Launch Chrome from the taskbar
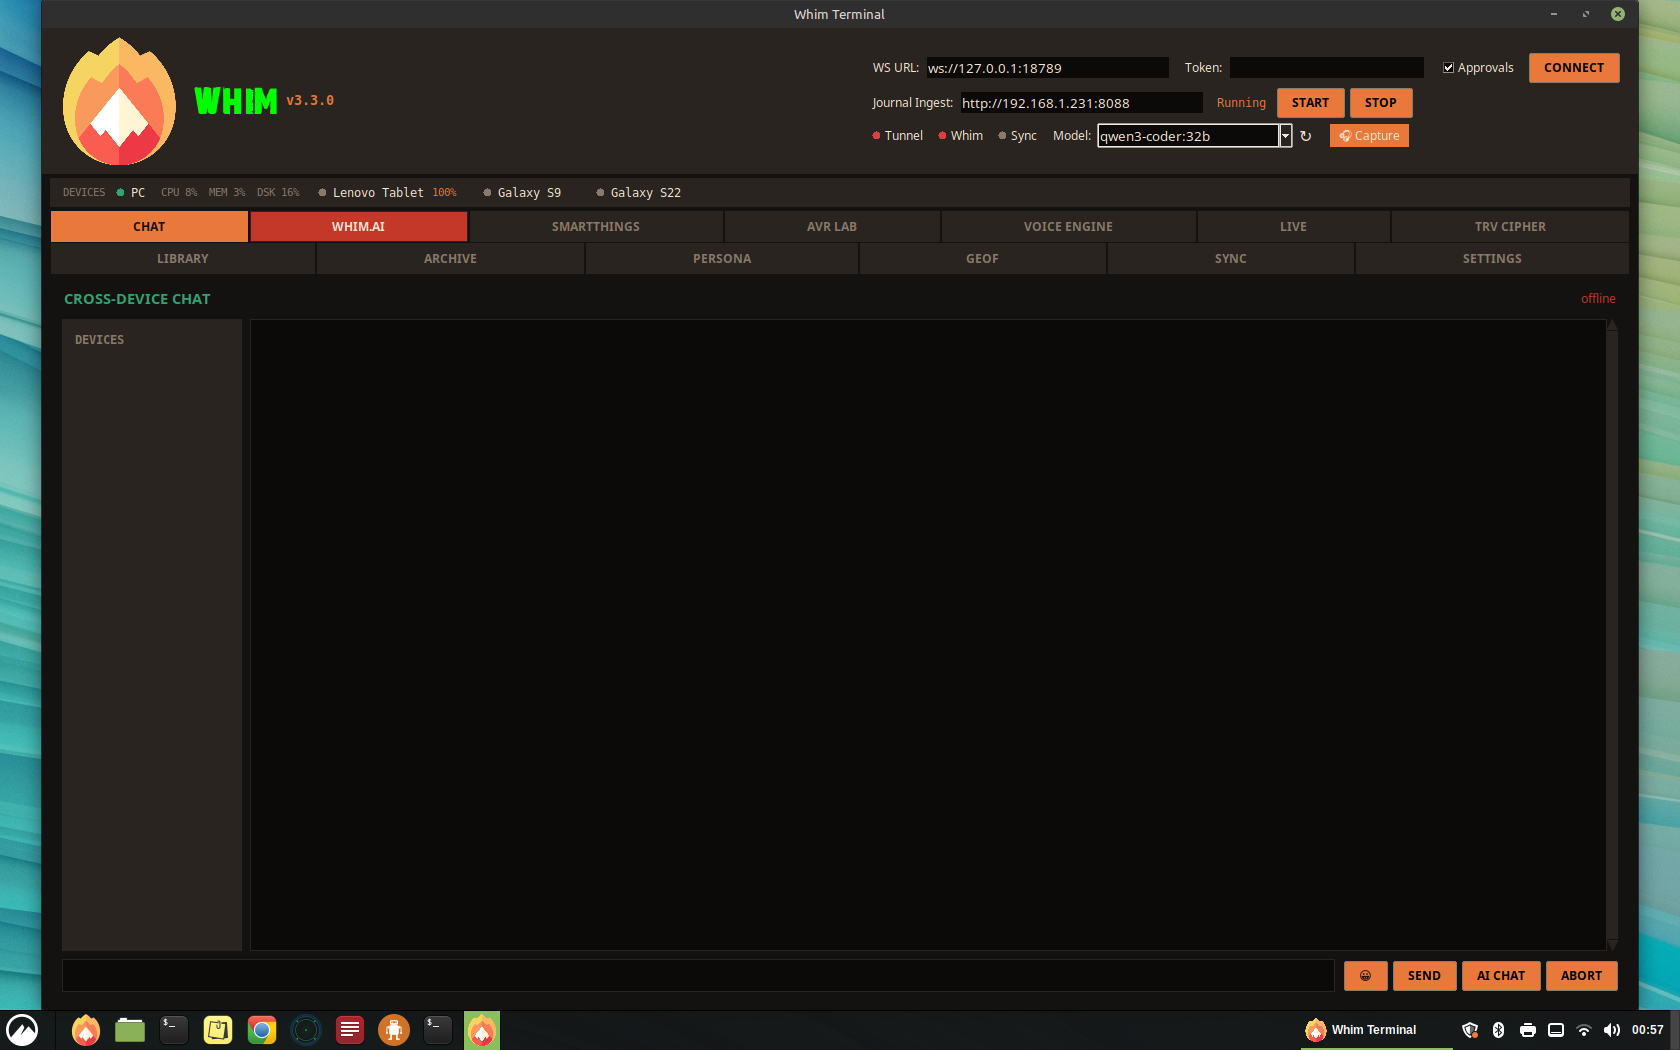Viewport: 1680px width, 1050px height. (x=261, y=1030)
